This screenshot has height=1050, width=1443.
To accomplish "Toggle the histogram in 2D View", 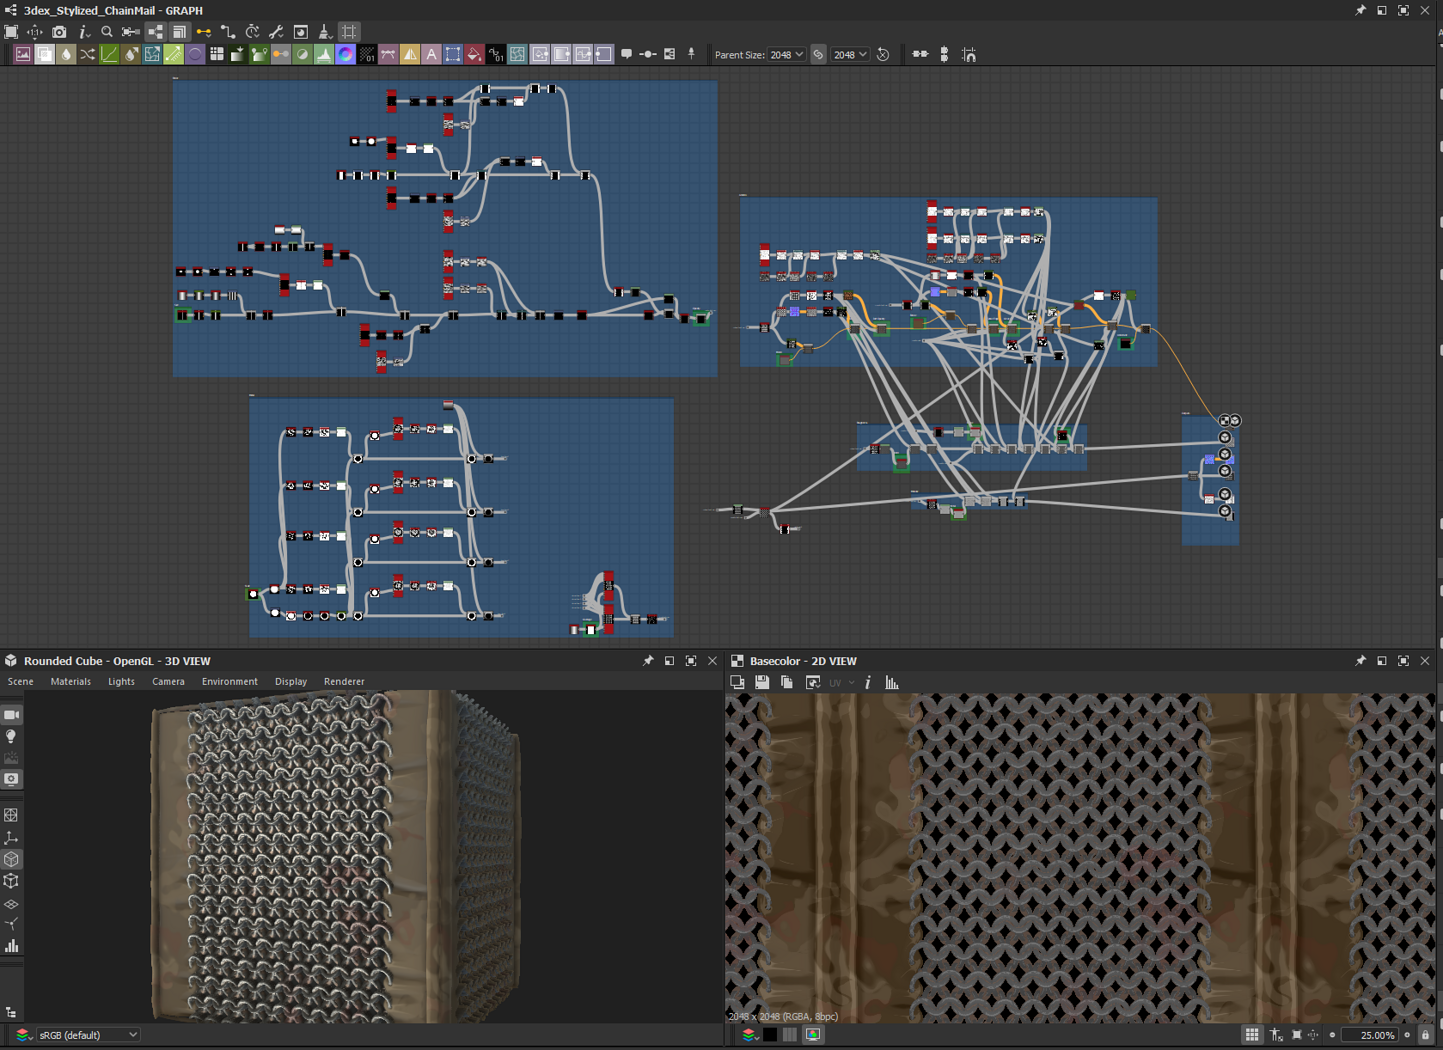I will click(x=892, y=683).
